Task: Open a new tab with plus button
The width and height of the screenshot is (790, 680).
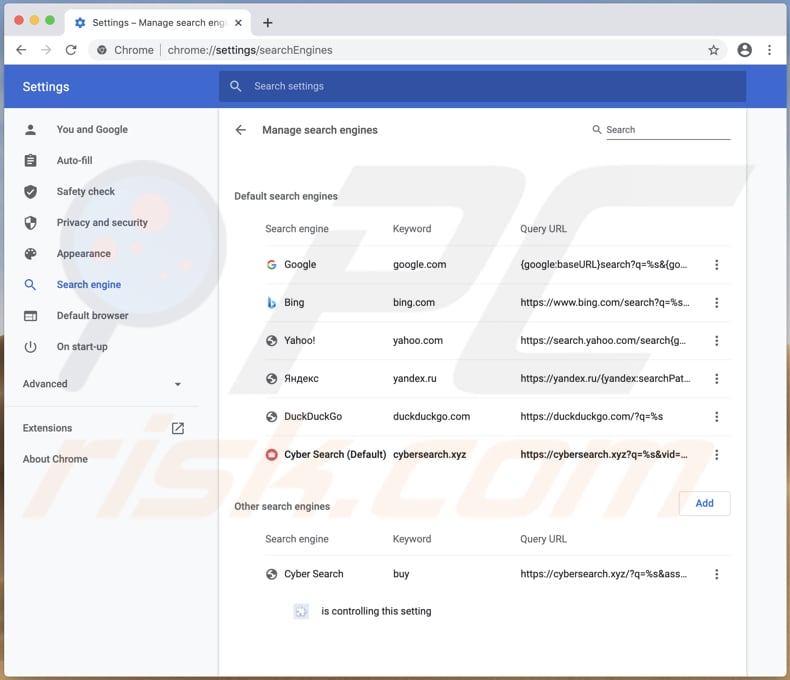Action: (268, 23)
